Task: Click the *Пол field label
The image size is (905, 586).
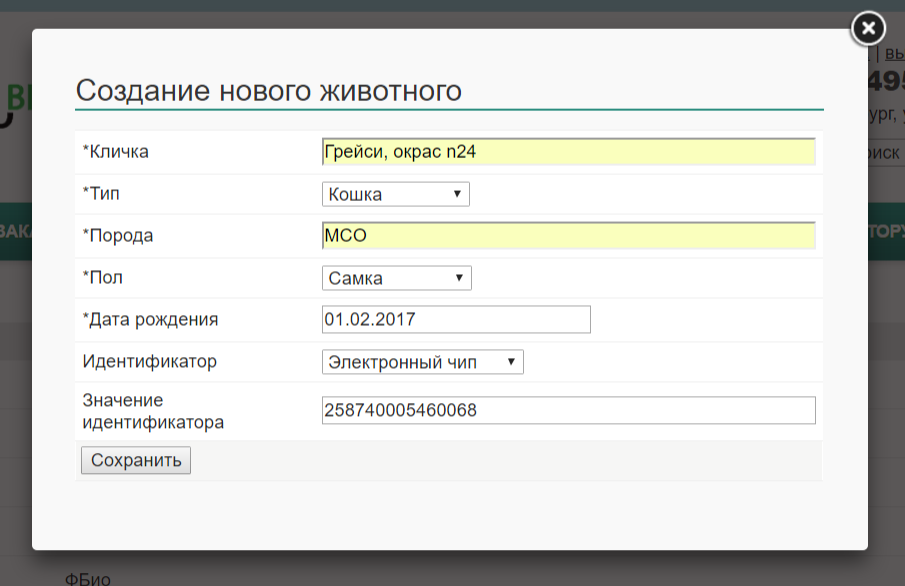Action: 103,277
